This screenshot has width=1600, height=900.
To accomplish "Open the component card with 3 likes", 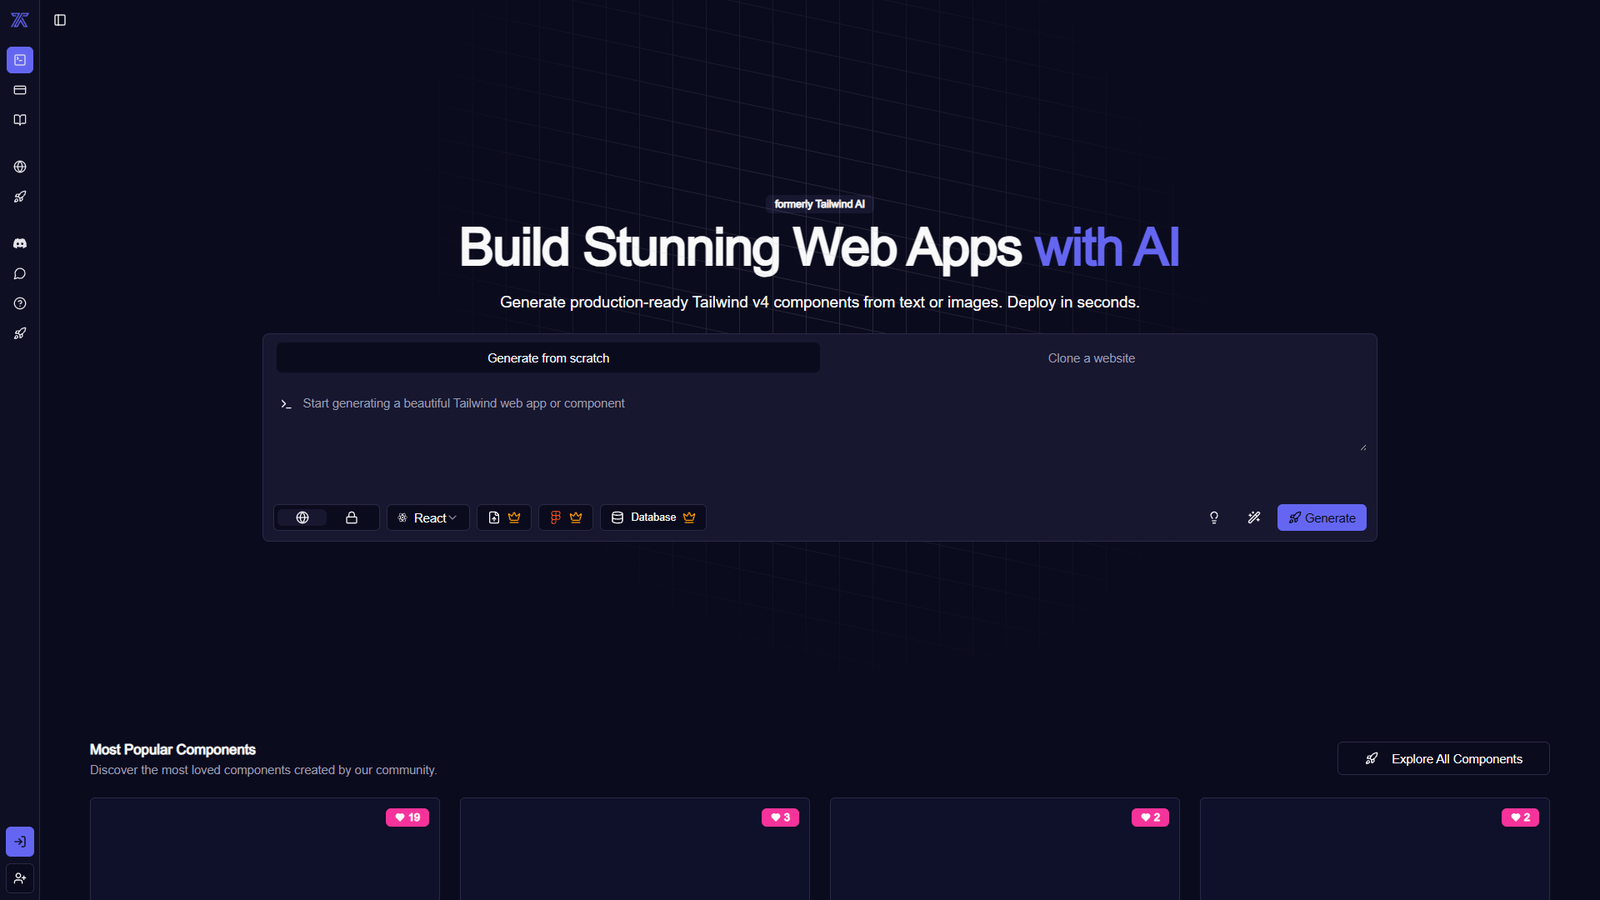I will click(635, 849).
